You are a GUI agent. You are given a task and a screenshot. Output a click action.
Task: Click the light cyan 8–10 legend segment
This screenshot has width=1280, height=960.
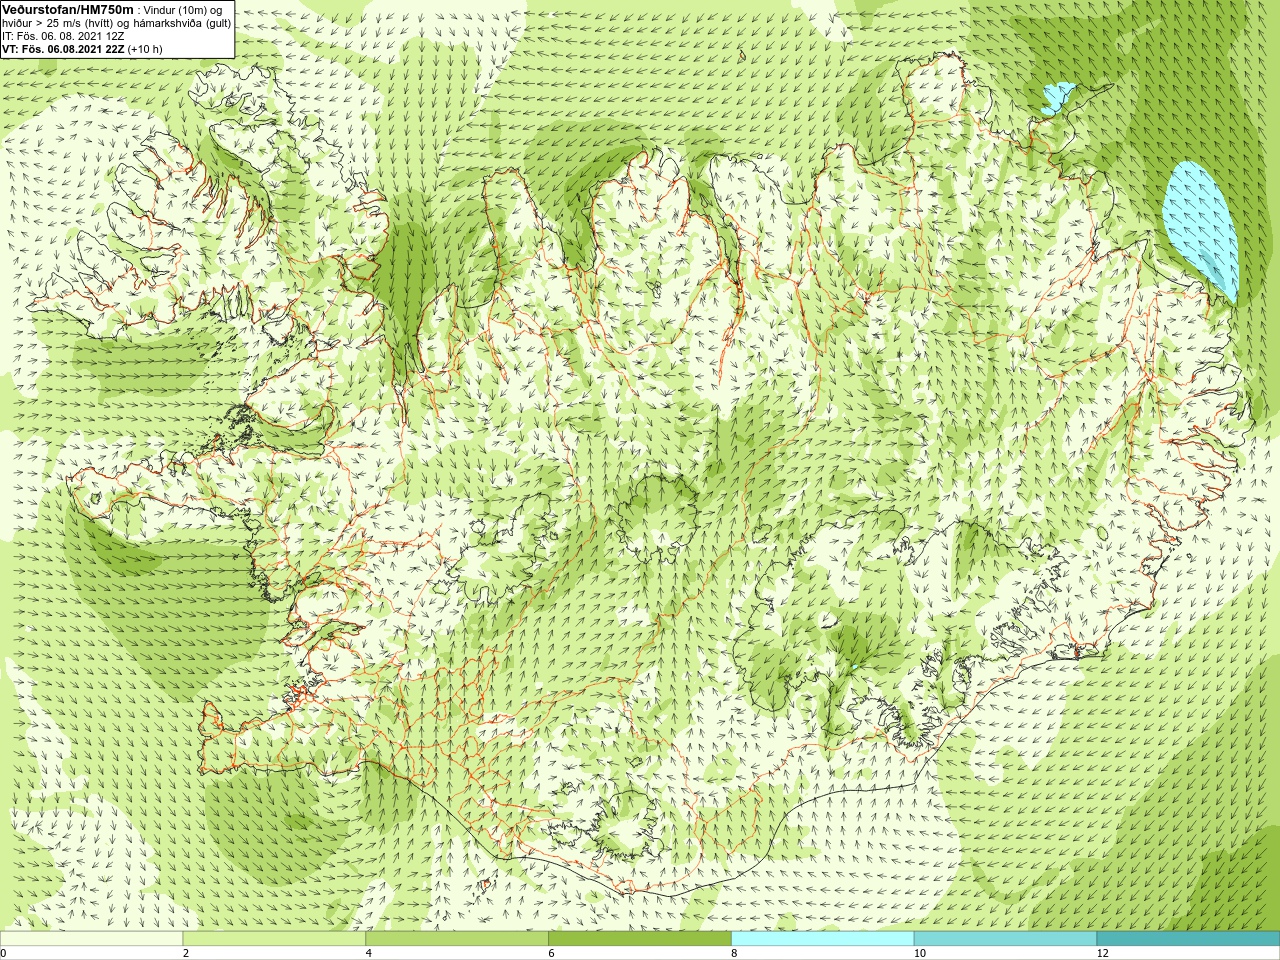click(823, 939)
